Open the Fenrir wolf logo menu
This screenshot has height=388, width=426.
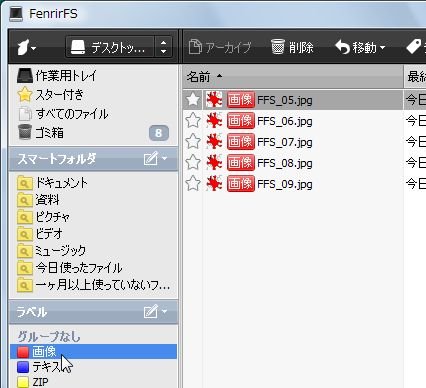pos(26,48)
